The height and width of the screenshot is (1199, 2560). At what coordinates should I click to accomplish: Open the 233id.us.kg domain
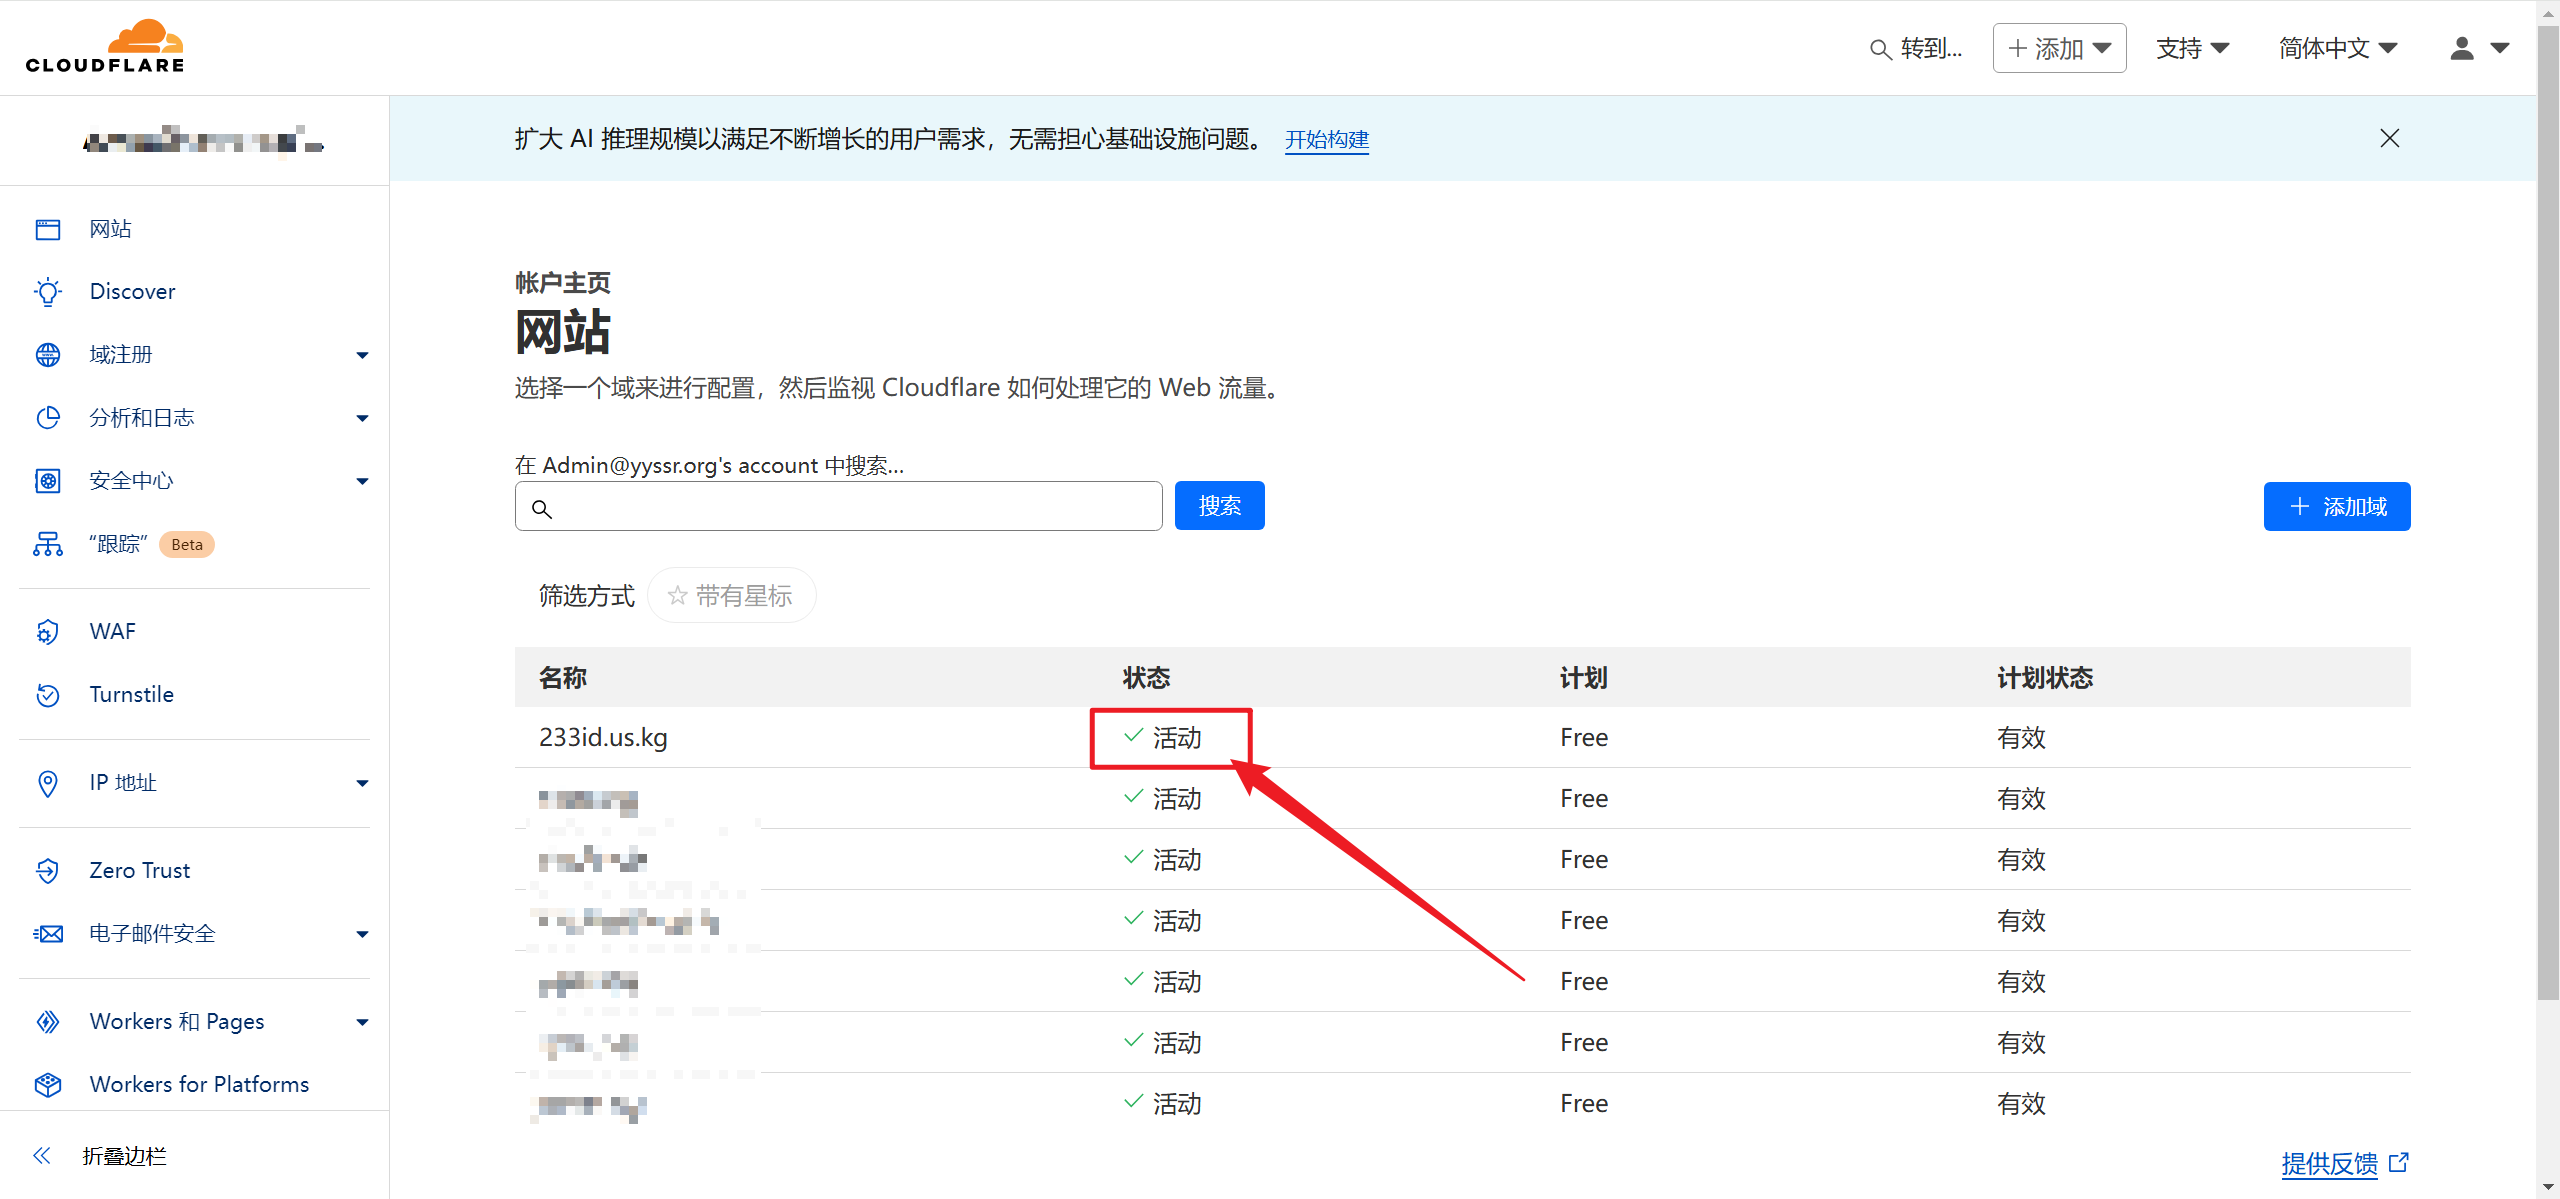tap(603, 737)
